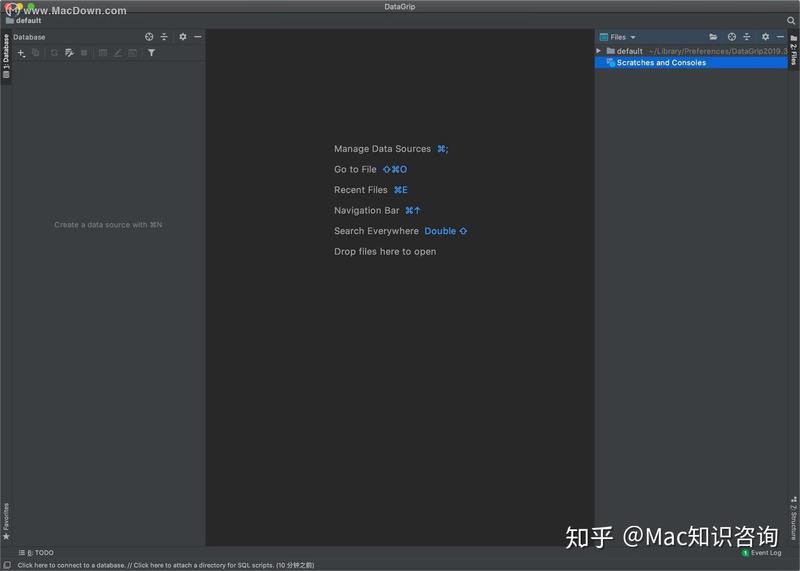Click 'Create a data source' placeholder text

[108, 225]
